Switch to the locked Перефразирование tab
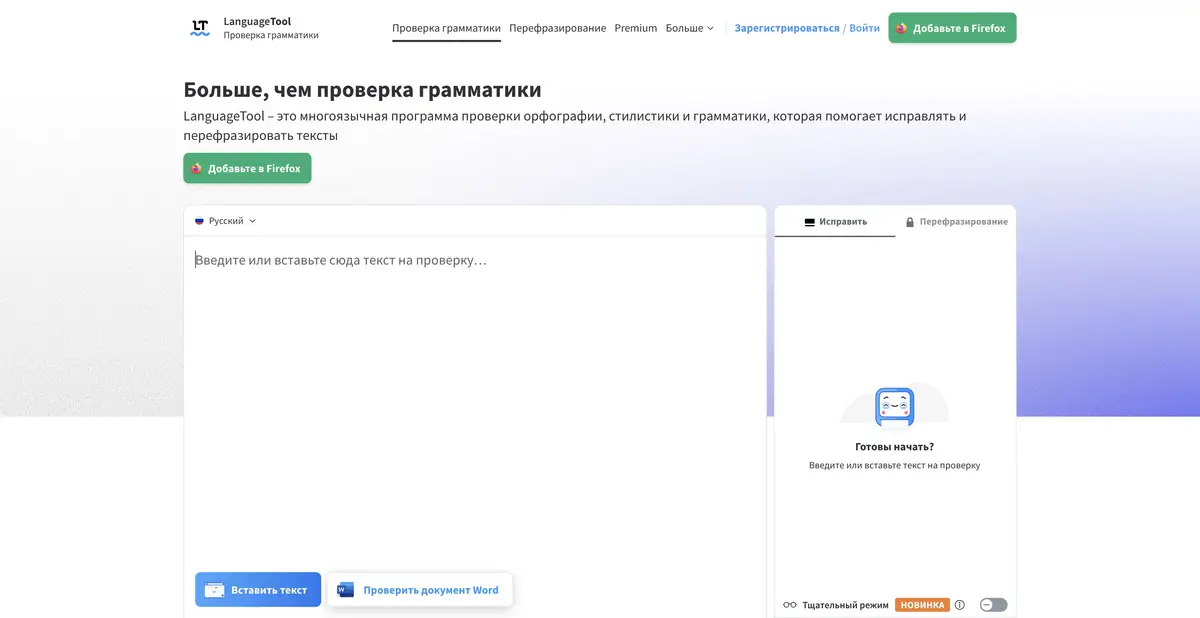 (956, 221)
